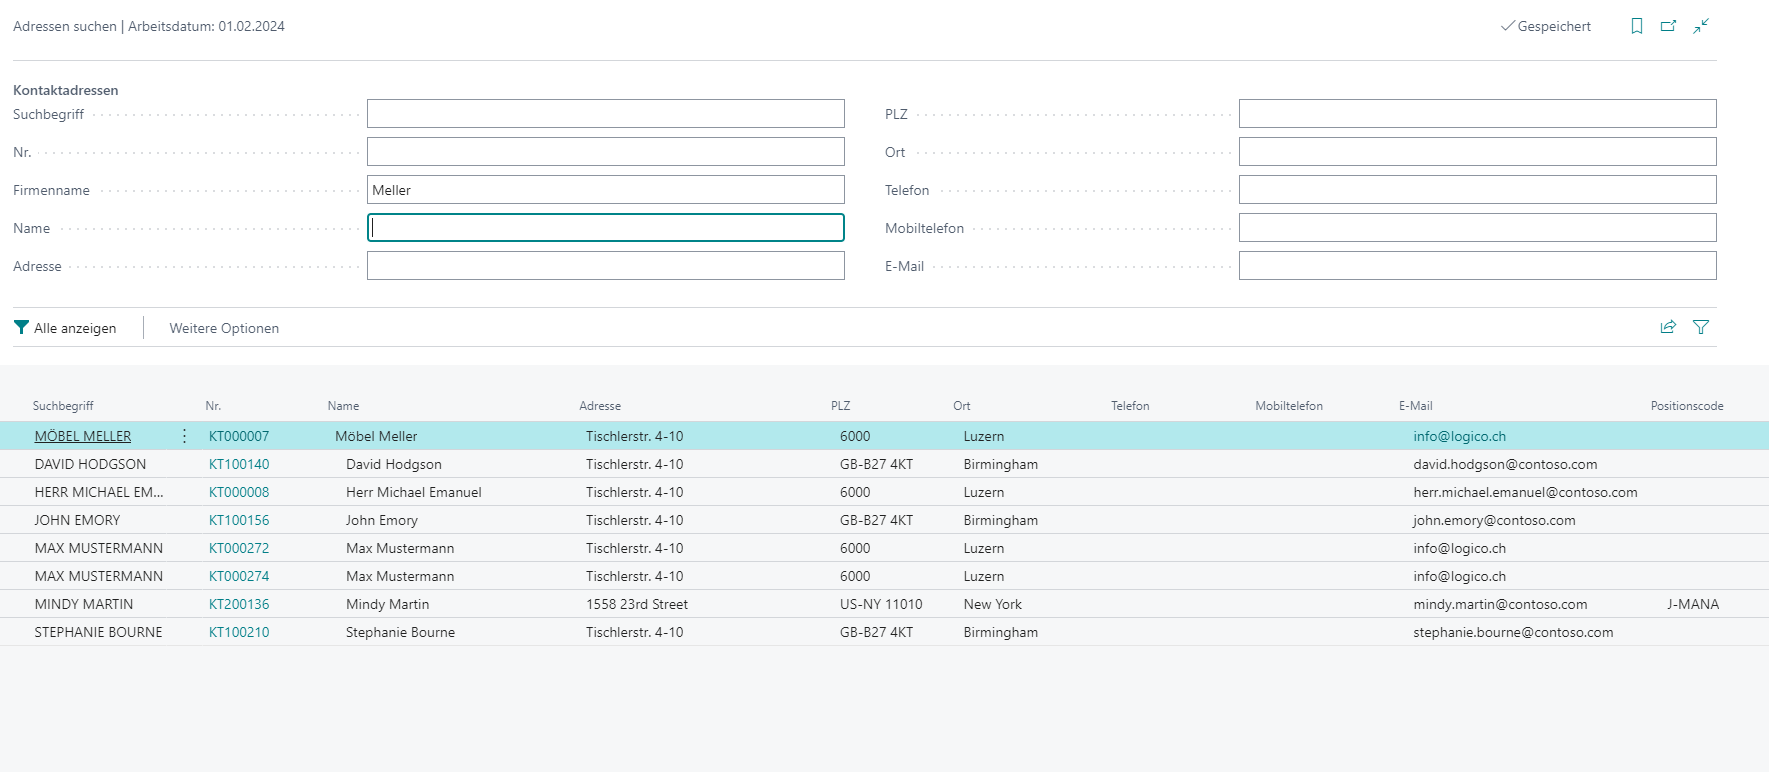This screenshot has width=1769, height=772.
Task: Click address cell 1558 23rd Street
Action: pos(637,604)
